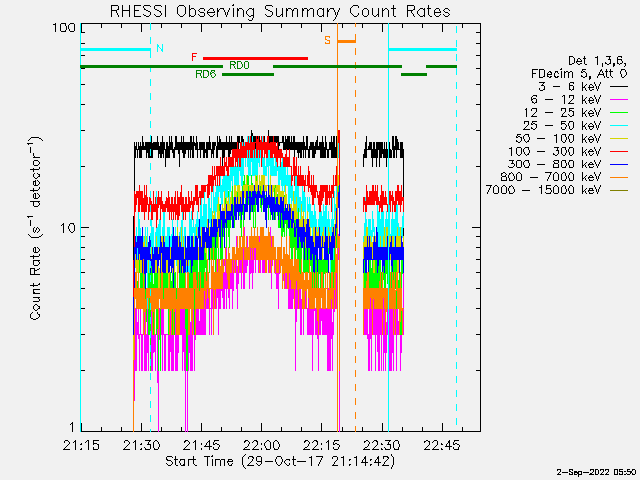Click the green RD0 flag label
Screen dimensions: 640x480
(x=239, y=65)
